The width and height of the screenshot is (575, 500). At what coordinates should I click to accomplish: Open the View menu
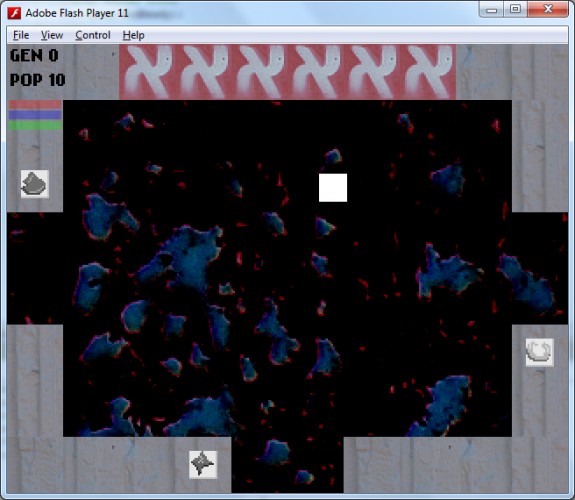point(52,35)
